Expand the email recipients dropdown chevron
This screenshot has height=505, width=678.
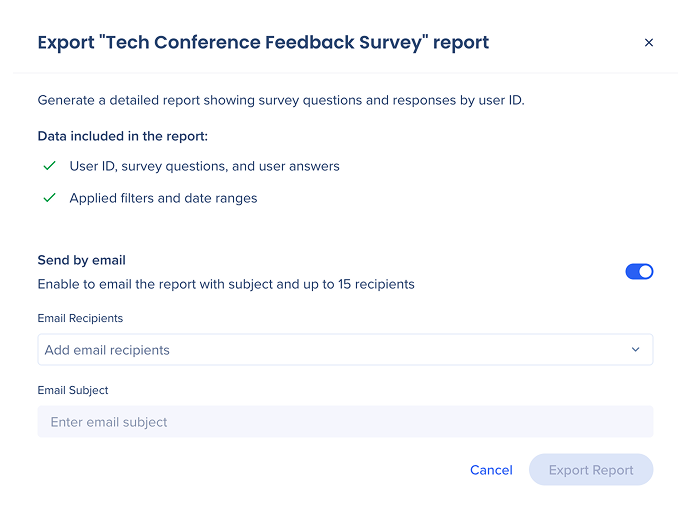[635, 350]
